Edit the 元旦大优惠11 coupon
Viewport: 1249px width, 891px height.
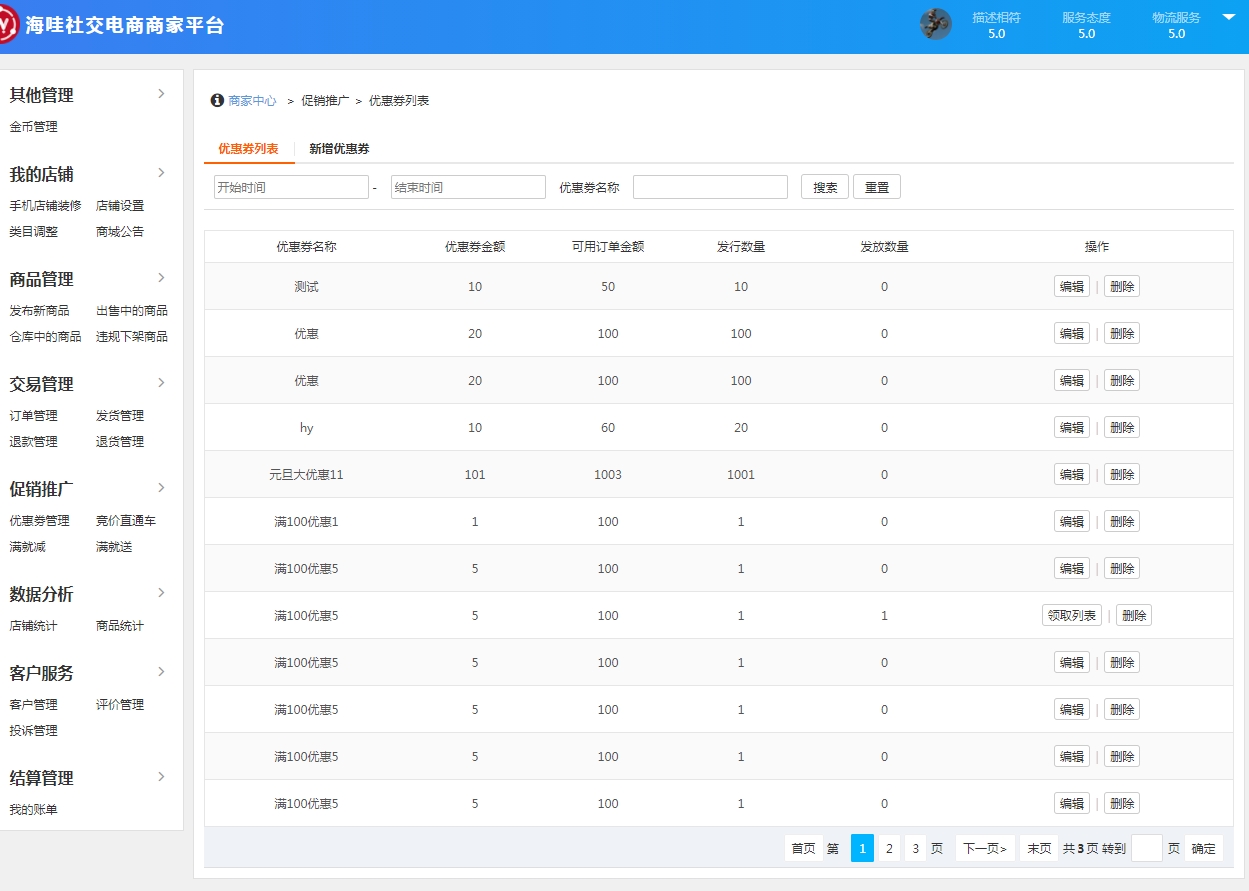pos(1072,474)
